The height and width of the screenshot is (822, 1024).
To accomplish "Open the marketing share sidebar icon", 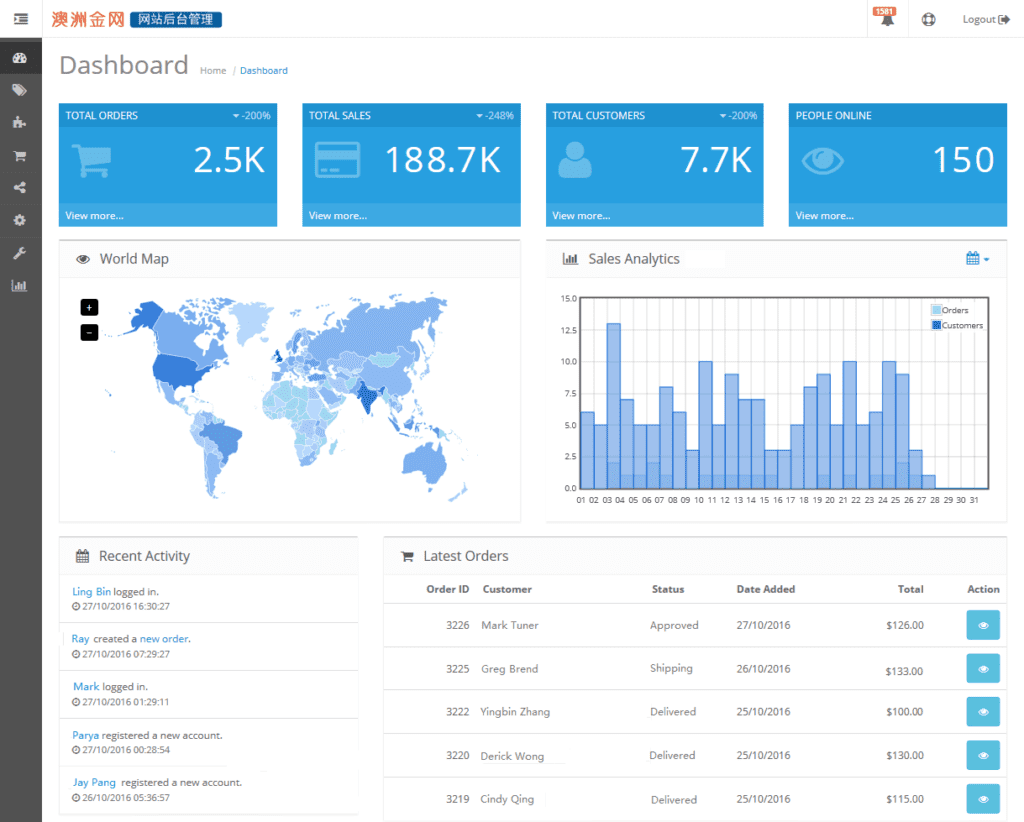I will pyautogui.click(x=20, y=187).
